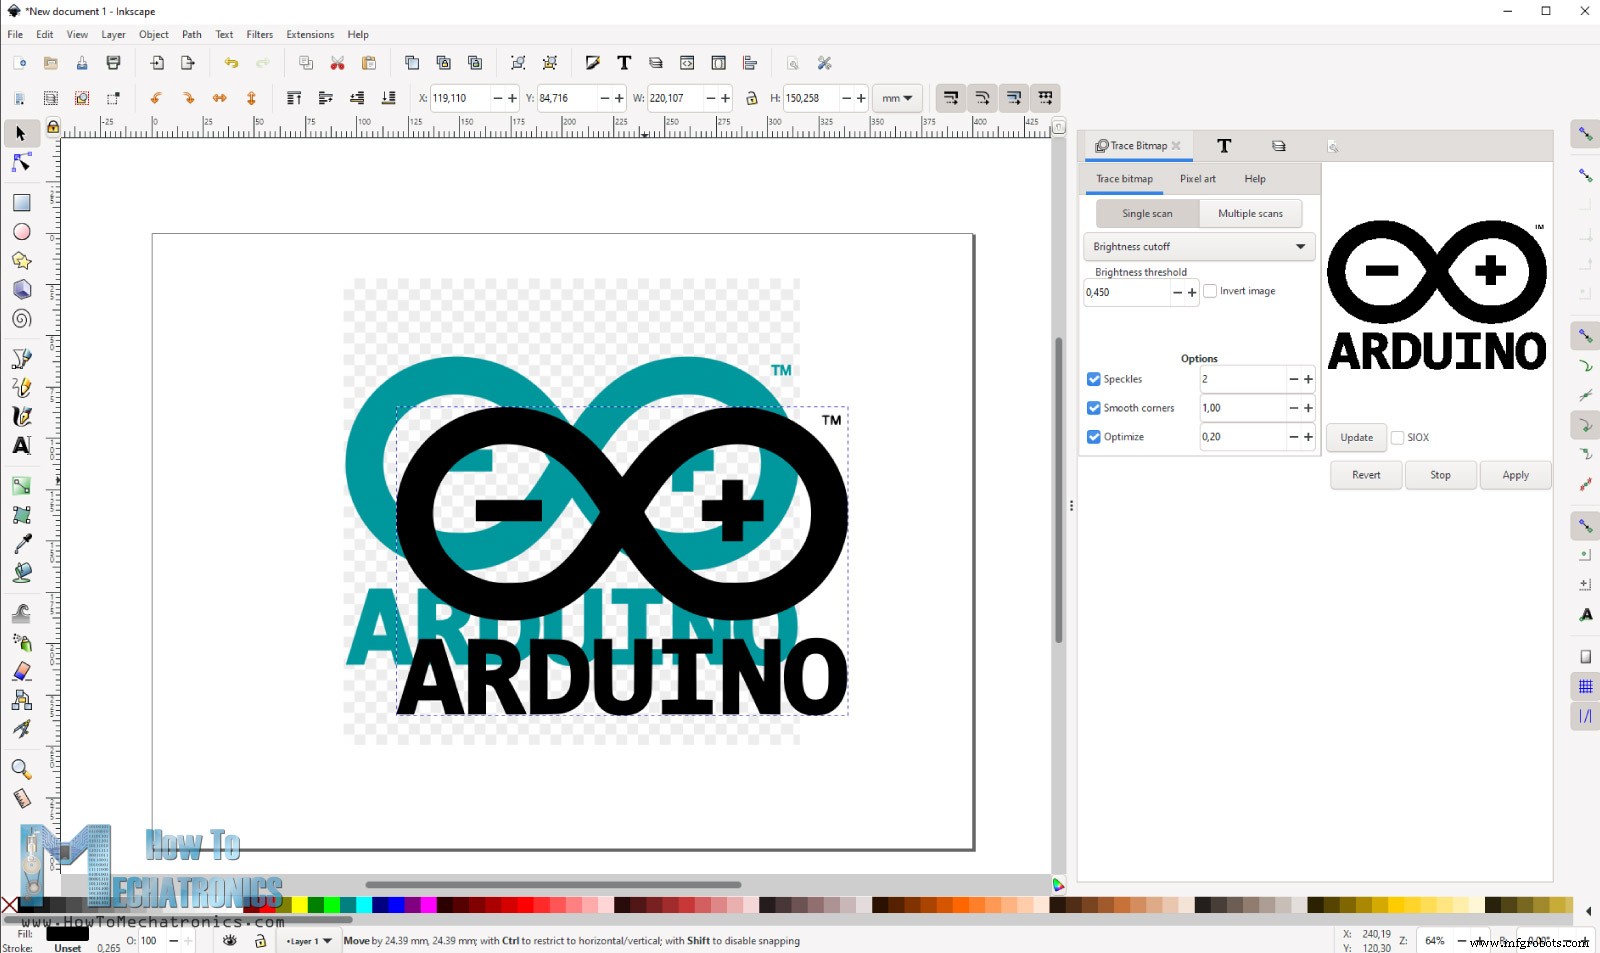
Task: Expand the Layer 1 selector
Action: tap(309, 941)
